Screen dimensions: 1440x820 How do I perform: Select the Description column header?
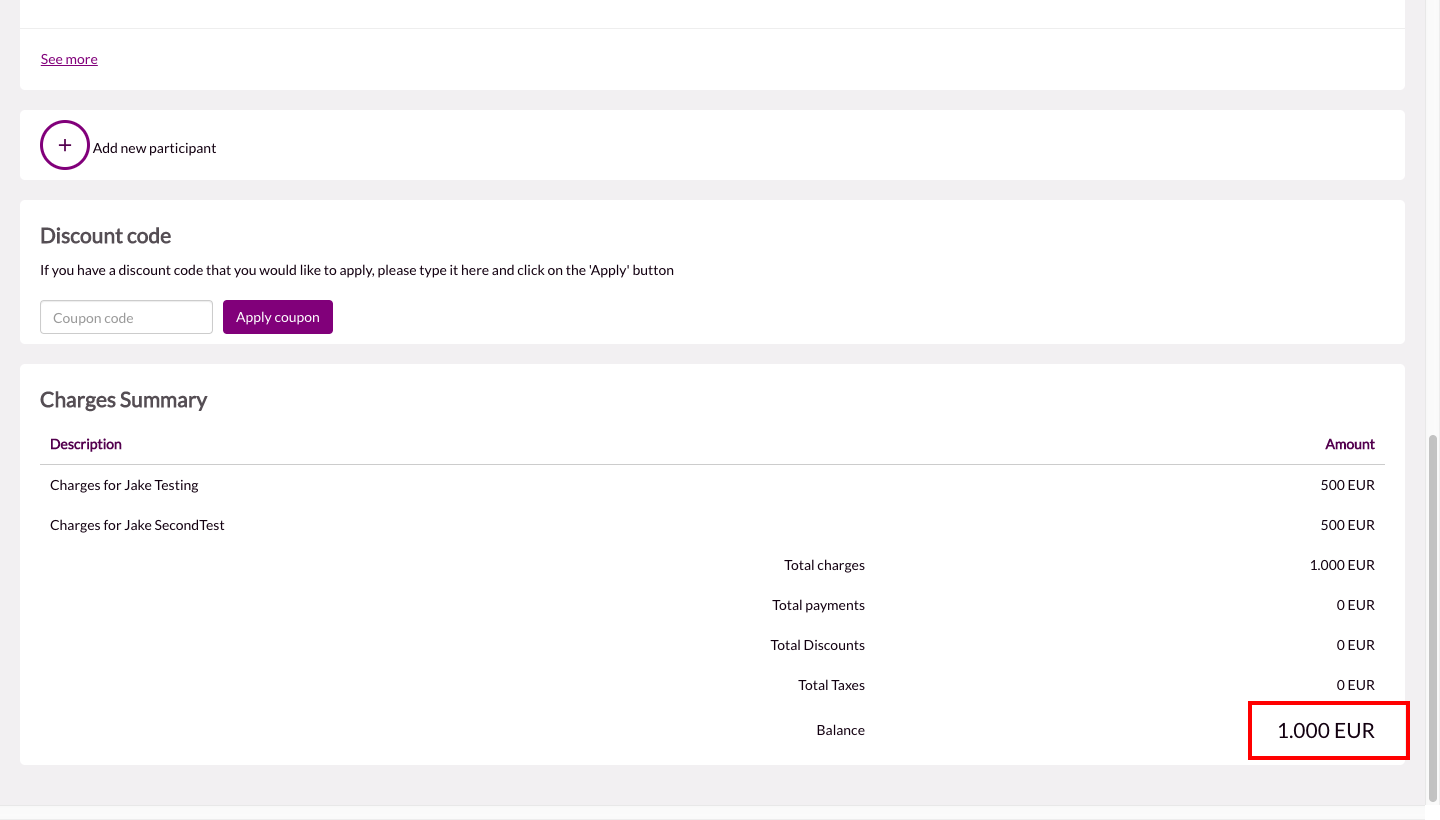click(86, 444)
